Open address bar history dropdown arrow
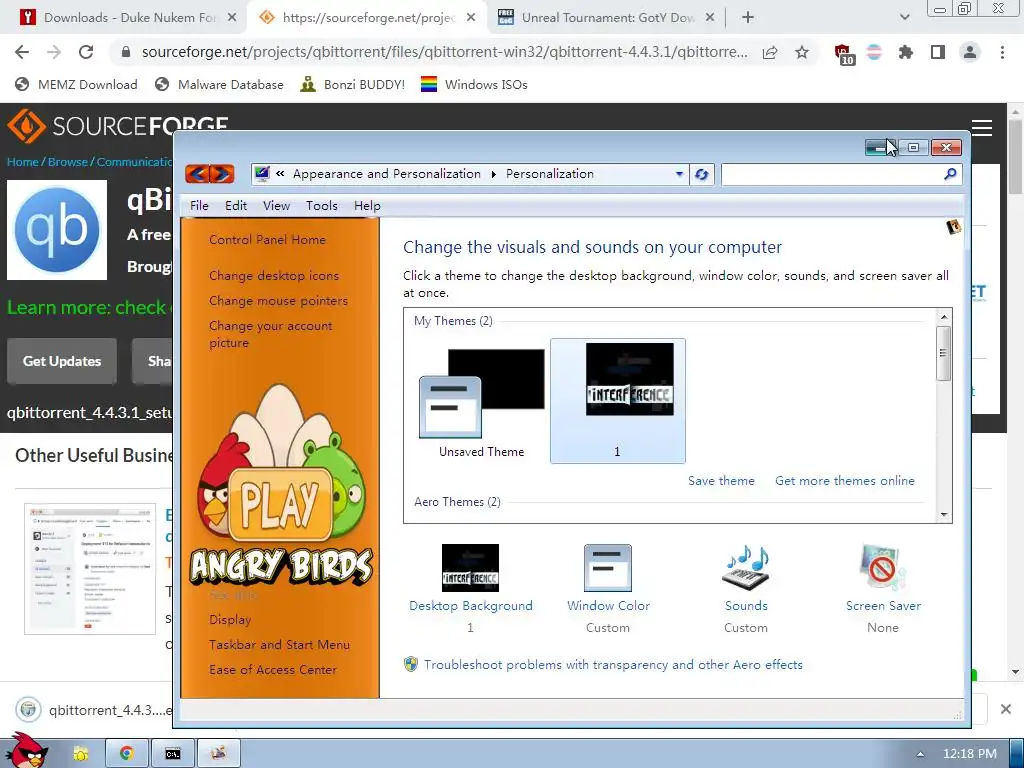Screen dimensions: 1024x768 pyautogui.click(x=679, y=174)
